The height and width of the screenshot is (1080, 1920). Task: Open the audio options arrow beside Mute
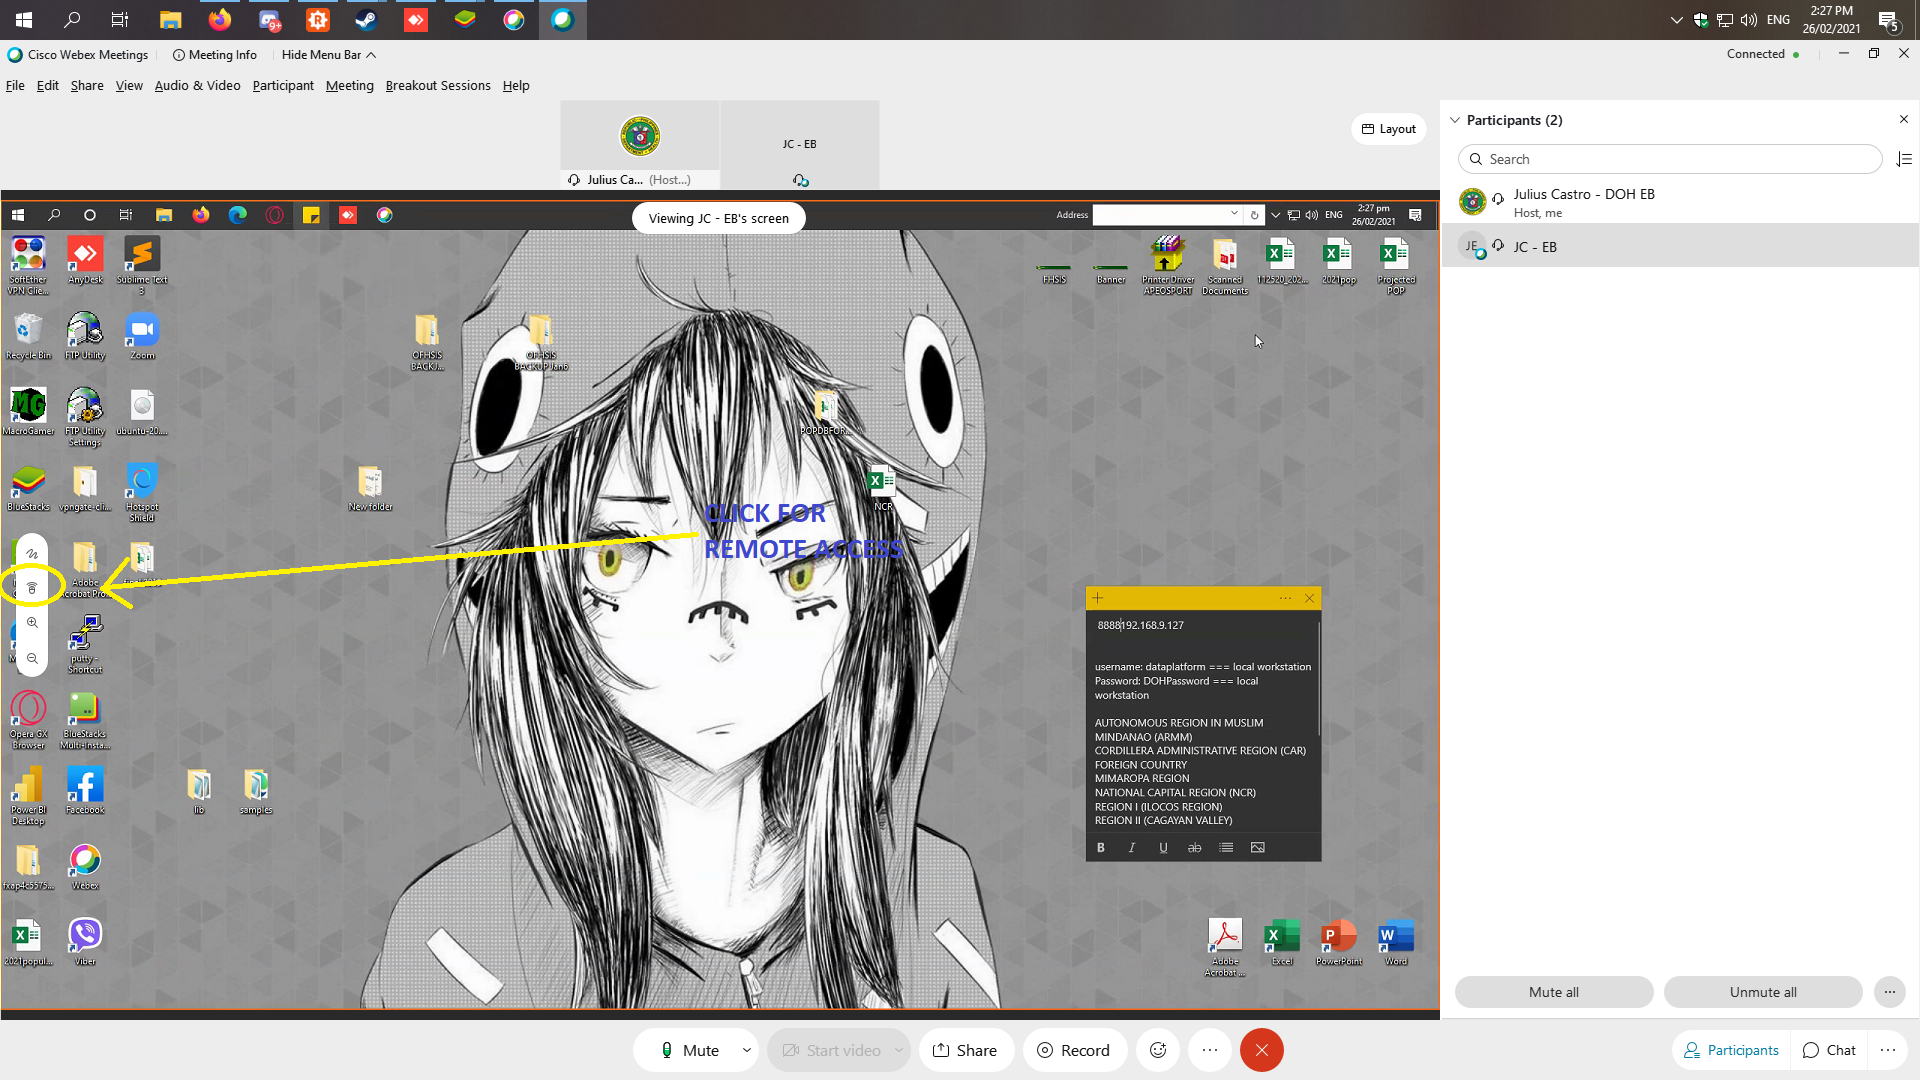(x=747, y=1050)
